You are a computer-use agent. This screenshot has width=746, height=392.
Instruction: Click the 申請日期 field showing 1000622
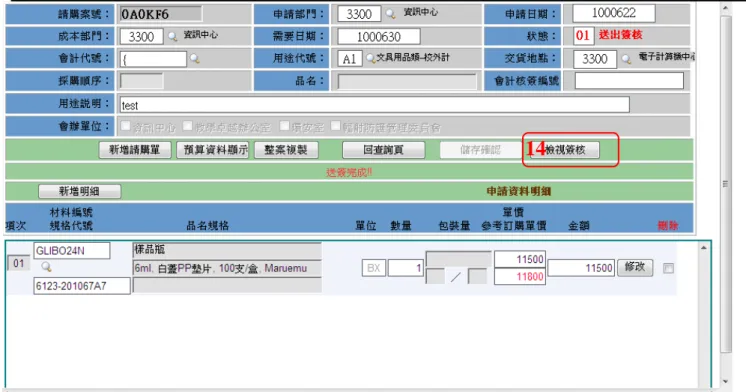point(614,13)
